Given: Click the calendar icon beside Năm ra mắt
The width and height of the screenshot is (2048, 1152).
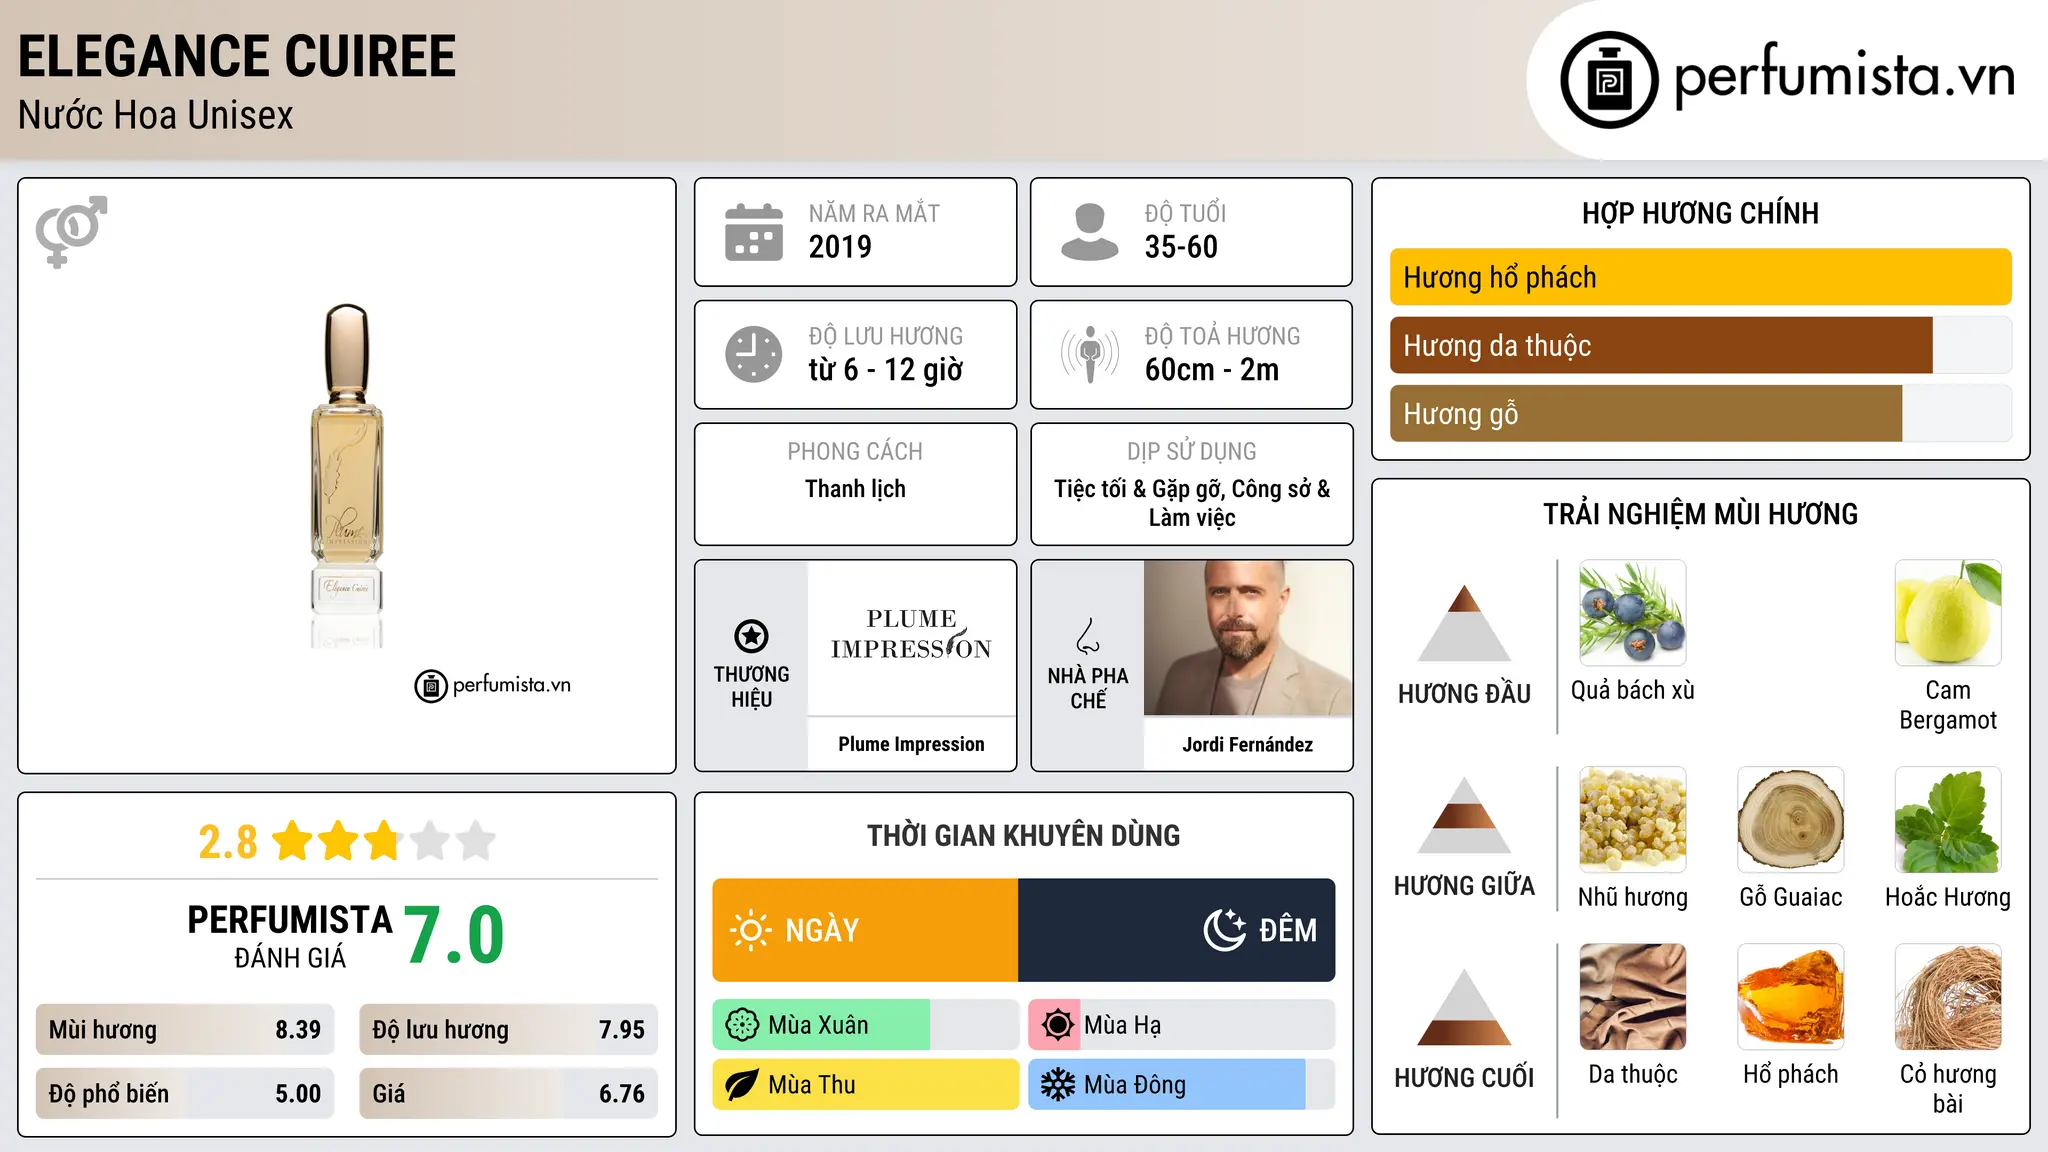Looking at the screenshot, I should coord(754,232).
